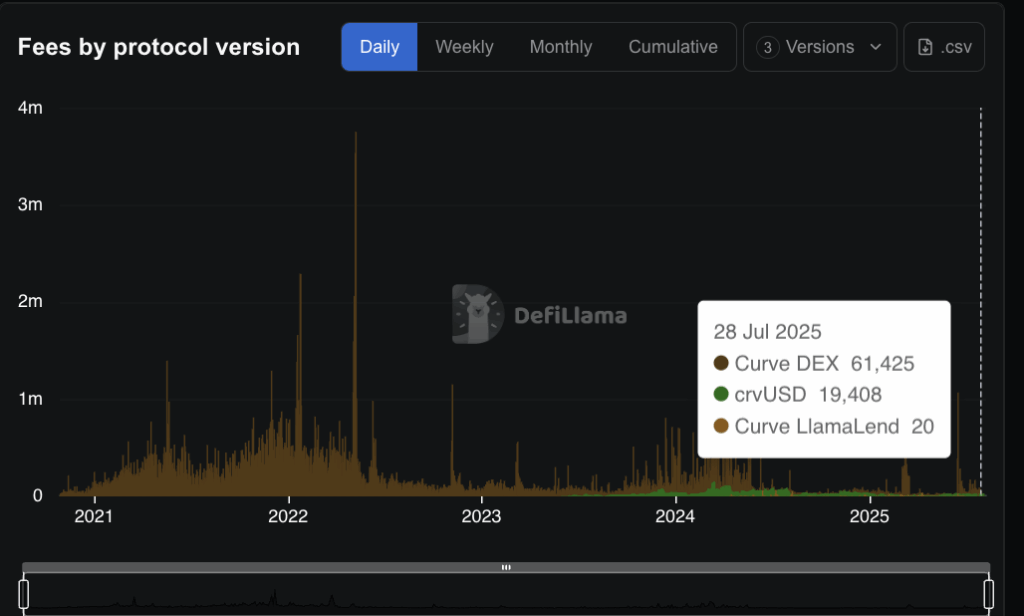Download data with .csv button
Screen dimensions: 1024x616
coord(944,47)
